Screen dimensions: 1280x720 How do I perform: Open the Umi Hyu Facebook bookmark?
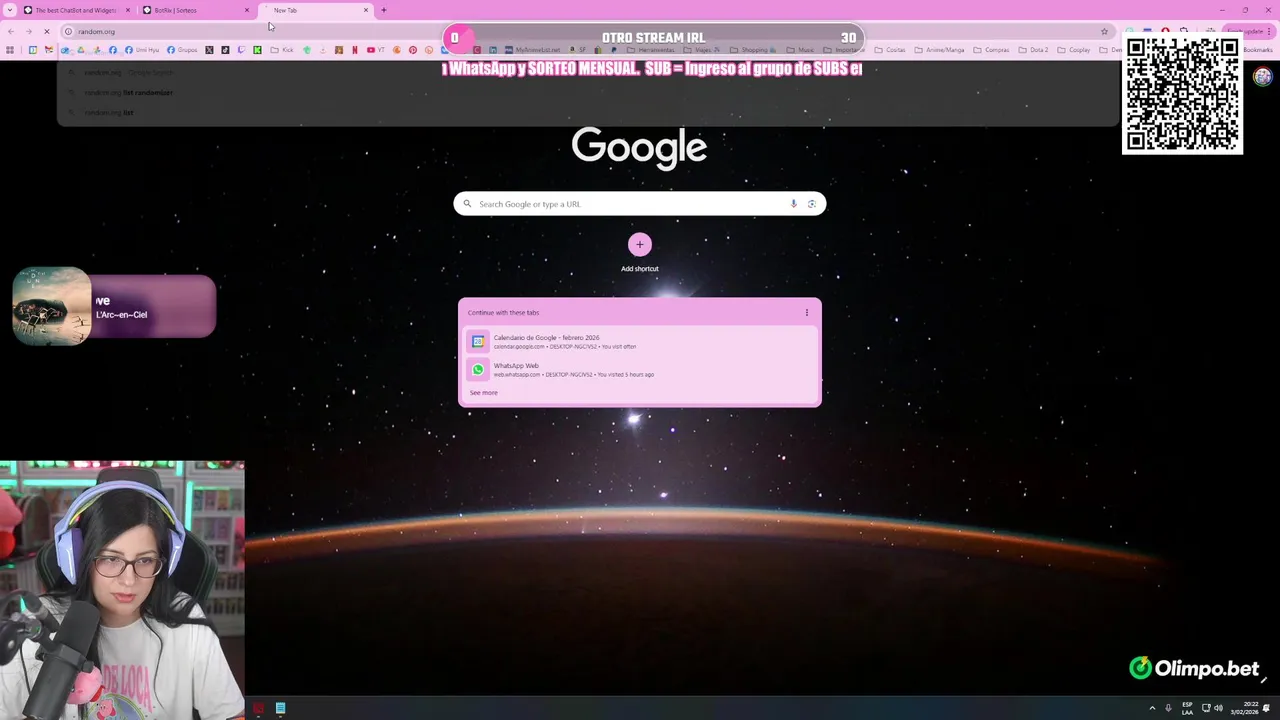pyautogui.click(x=142, y=50)
